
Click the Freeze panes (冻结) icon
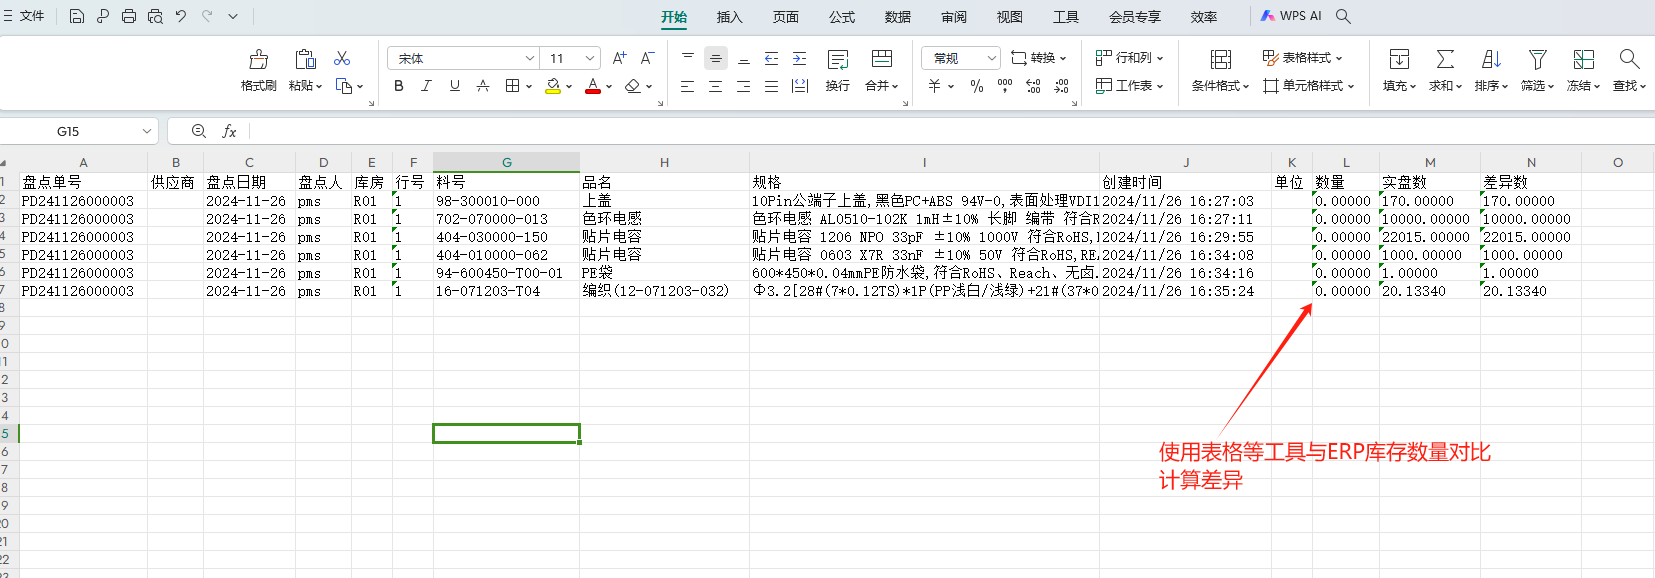[x=1583, y=60]
